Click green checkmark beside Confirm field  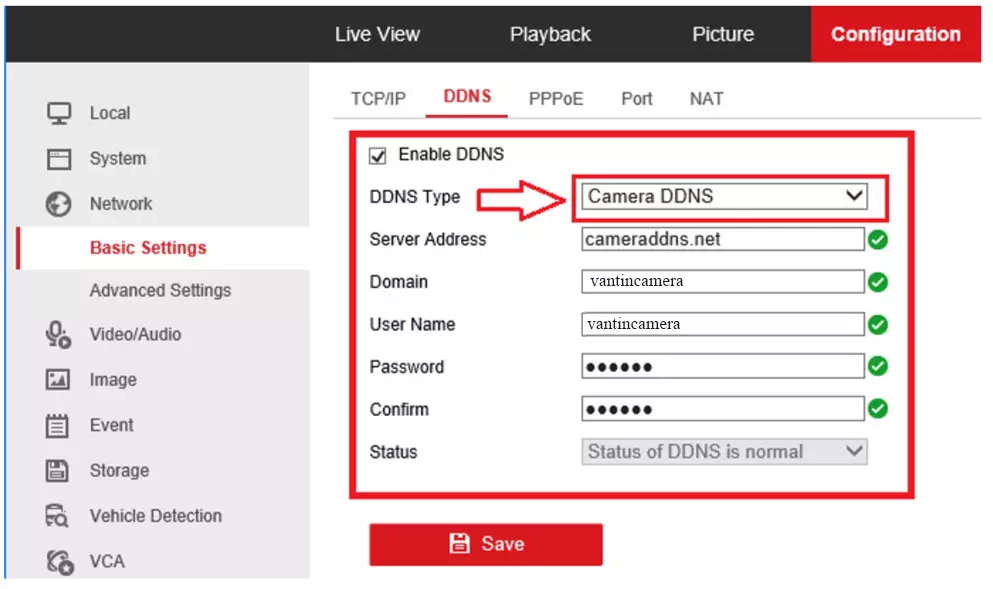(878, 408)
